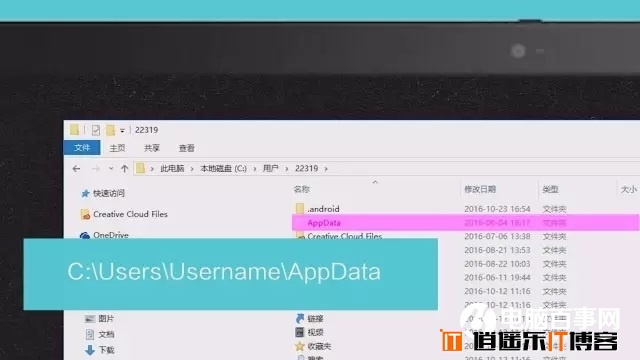The image size is (640, 360).
Task: Expand chevron after 此电脑 in path
Action: [x=192, y=169]
